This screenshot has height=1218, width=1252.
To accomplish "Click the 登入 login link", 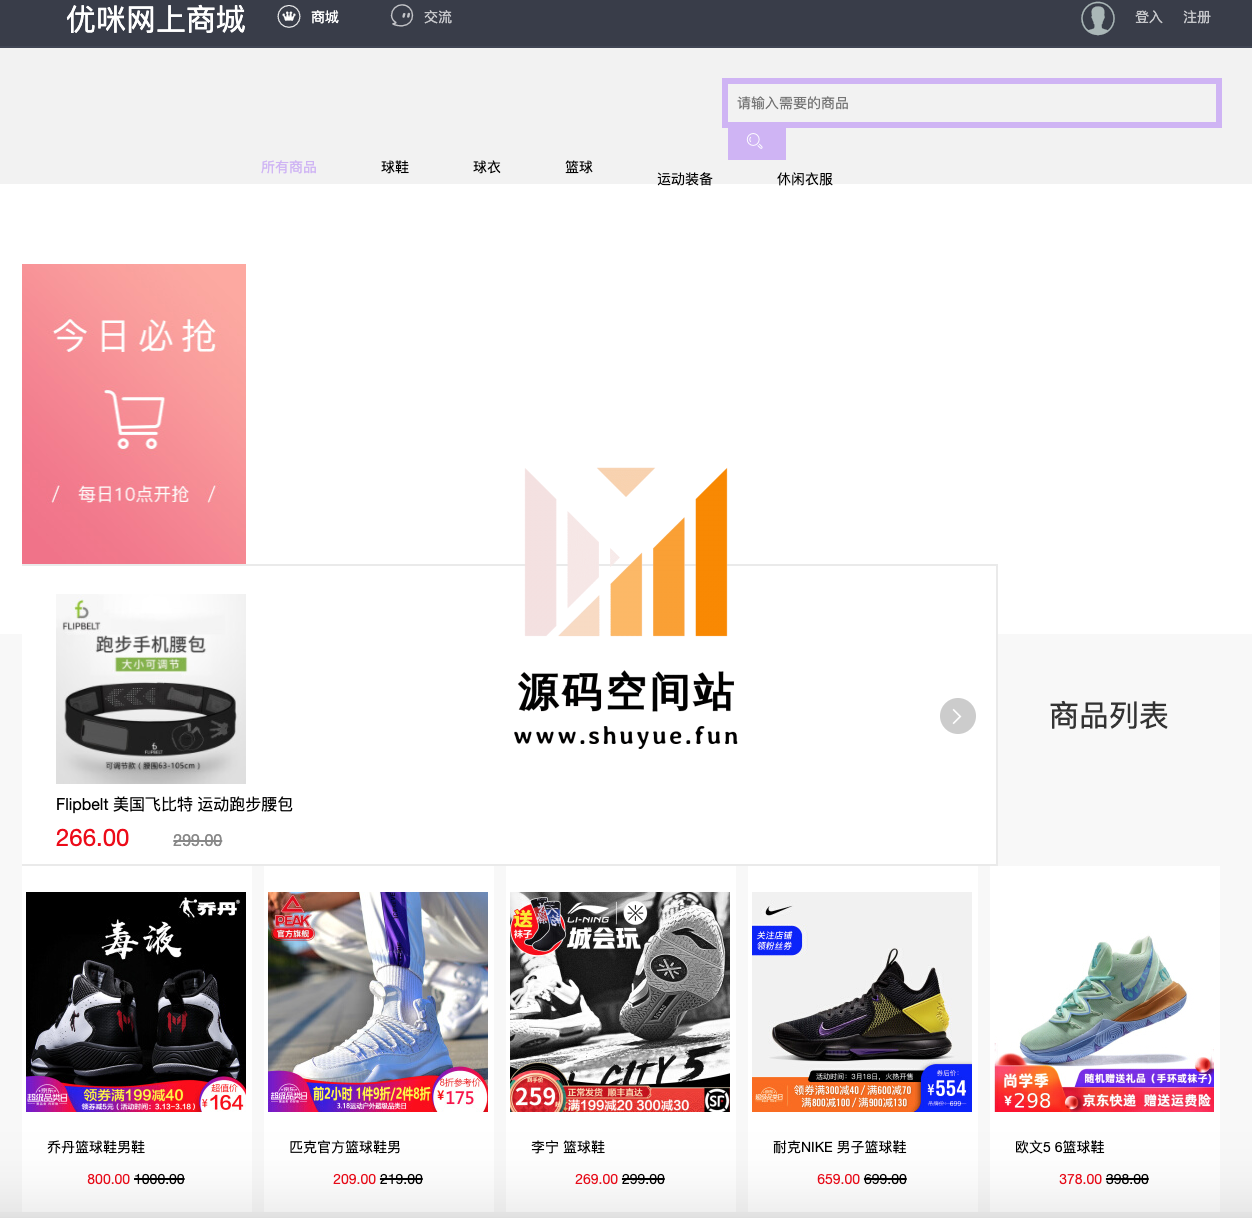I will 1149,17.
